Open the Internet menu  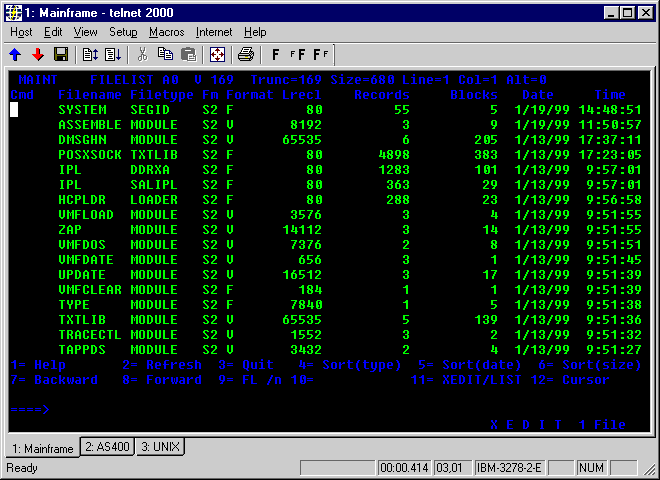click(x=214, y=32)
